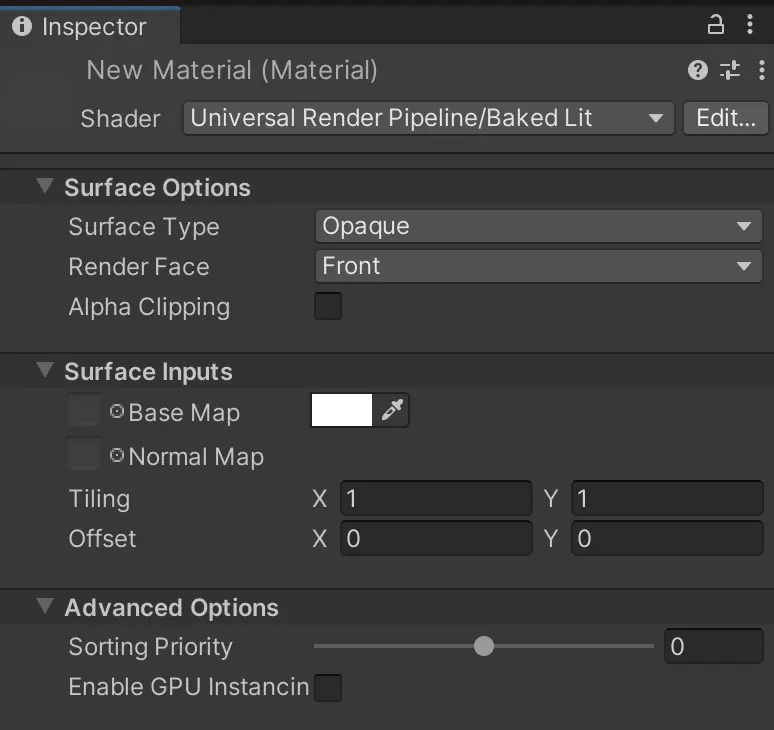Screen dimensions: 774x730
Task: Enable the Alpha Clipping checkbox
Action: (328, 306)
